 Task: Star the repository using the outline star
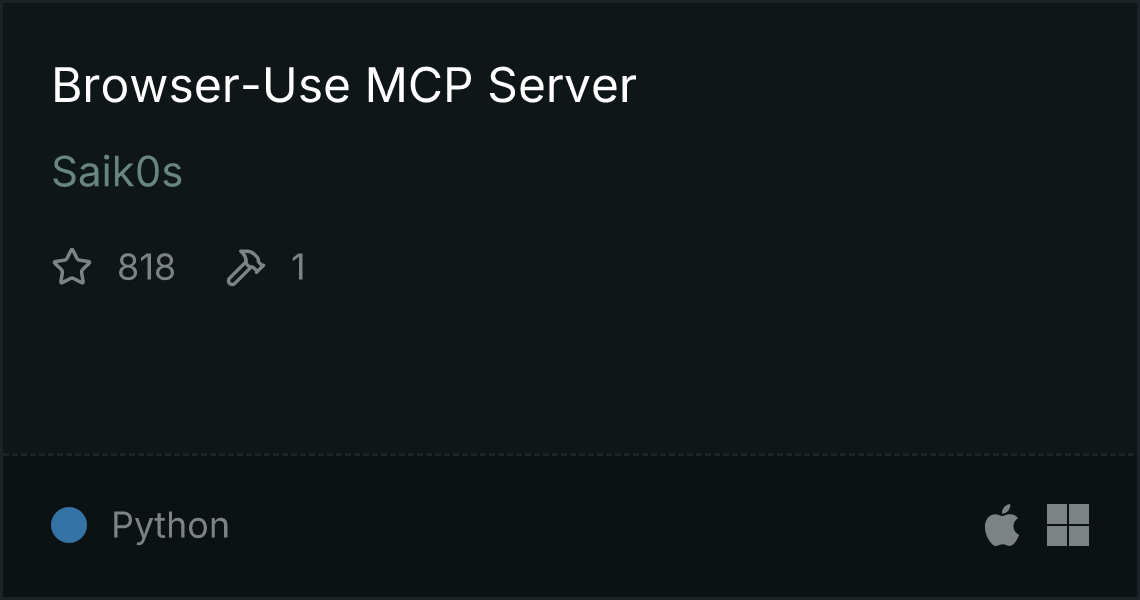pos(72,267)
